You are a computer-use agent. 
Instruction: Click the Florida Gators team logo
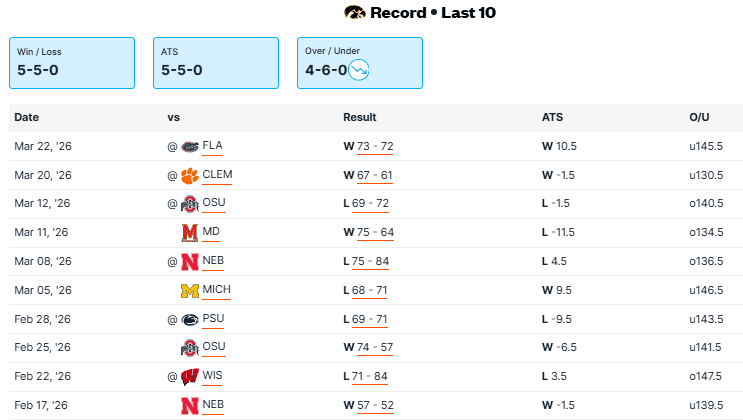point(190,146)
